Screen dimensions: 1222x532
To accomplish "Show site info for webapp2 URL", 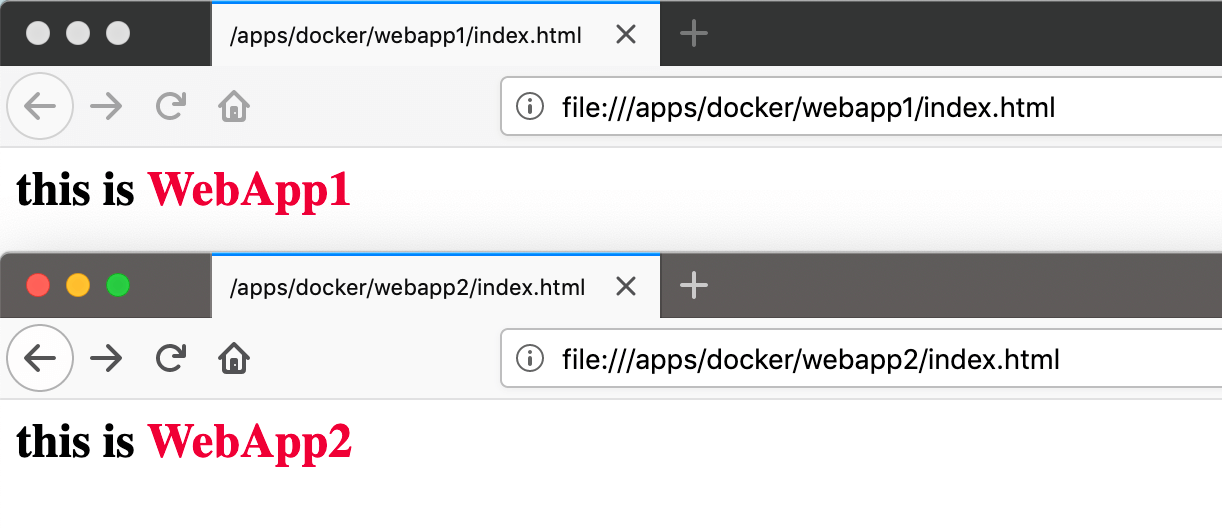I will click(529, 358).
